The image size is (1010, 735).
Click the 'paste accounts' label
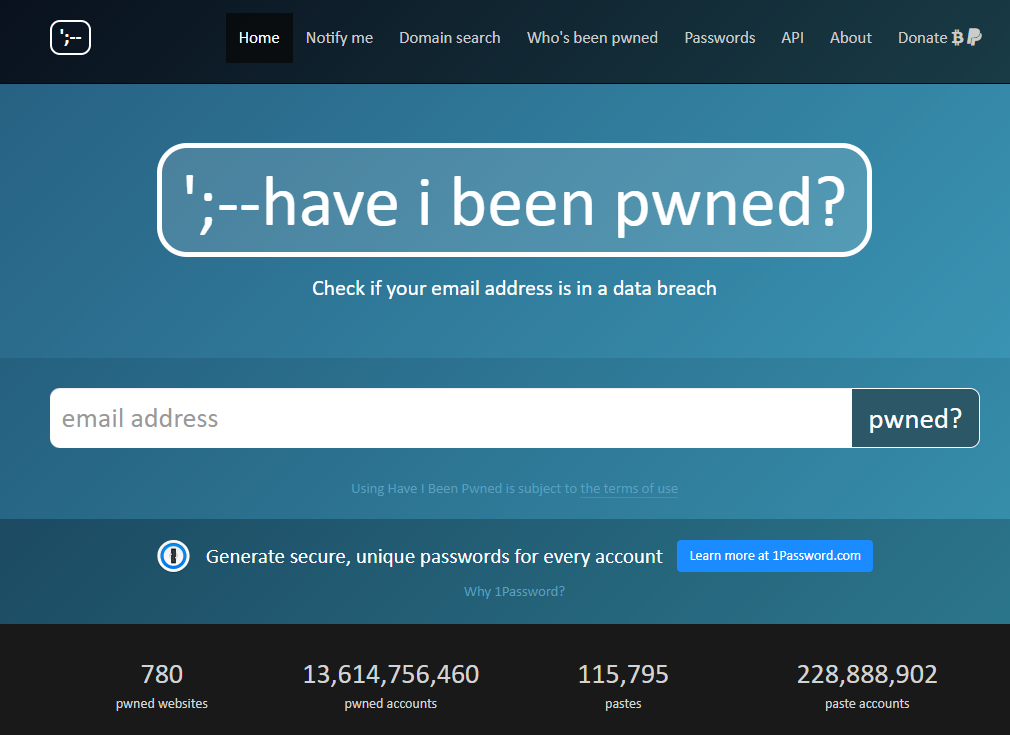tap(867, 703)
